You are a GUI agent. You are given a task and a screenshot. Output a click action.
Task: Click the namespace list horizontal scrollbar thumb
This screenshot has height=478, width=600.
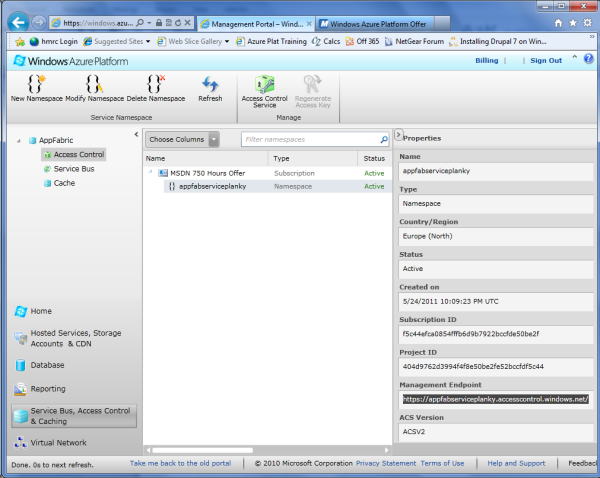pos(203,450)
